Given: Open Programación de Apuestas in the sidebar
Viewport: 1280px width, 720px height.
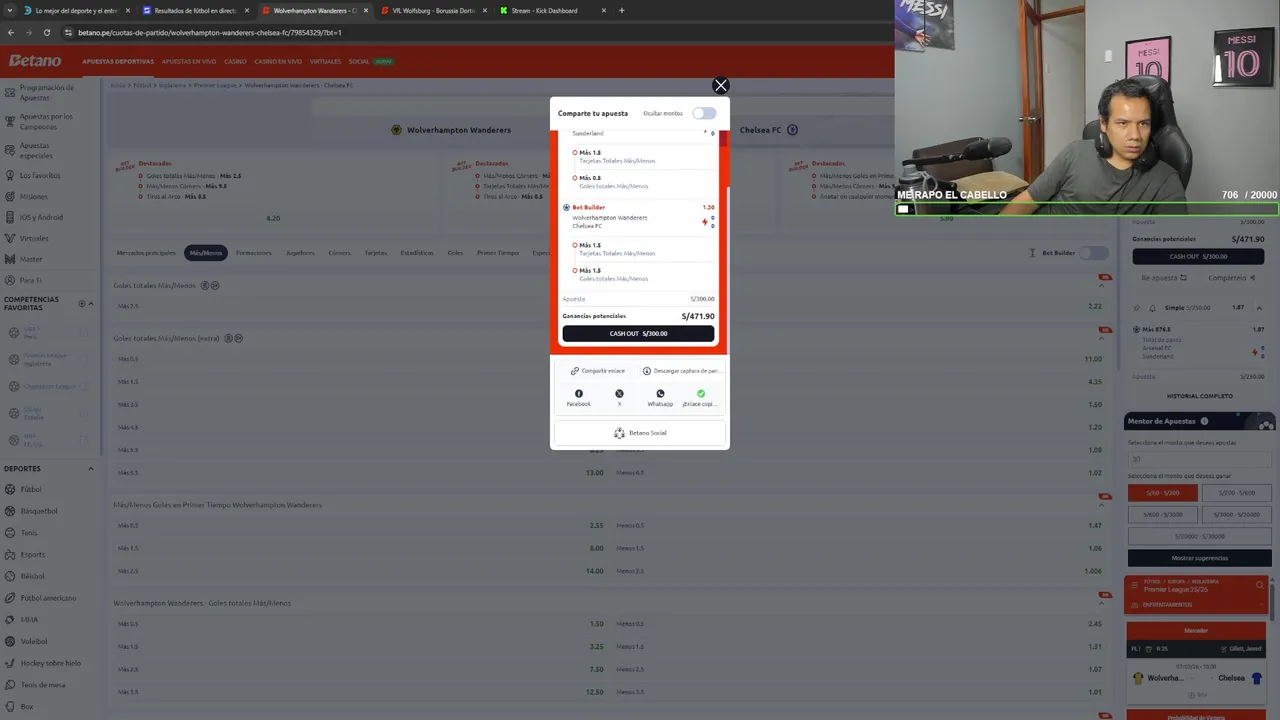Looking at the screenshot, I should (47, 92).
